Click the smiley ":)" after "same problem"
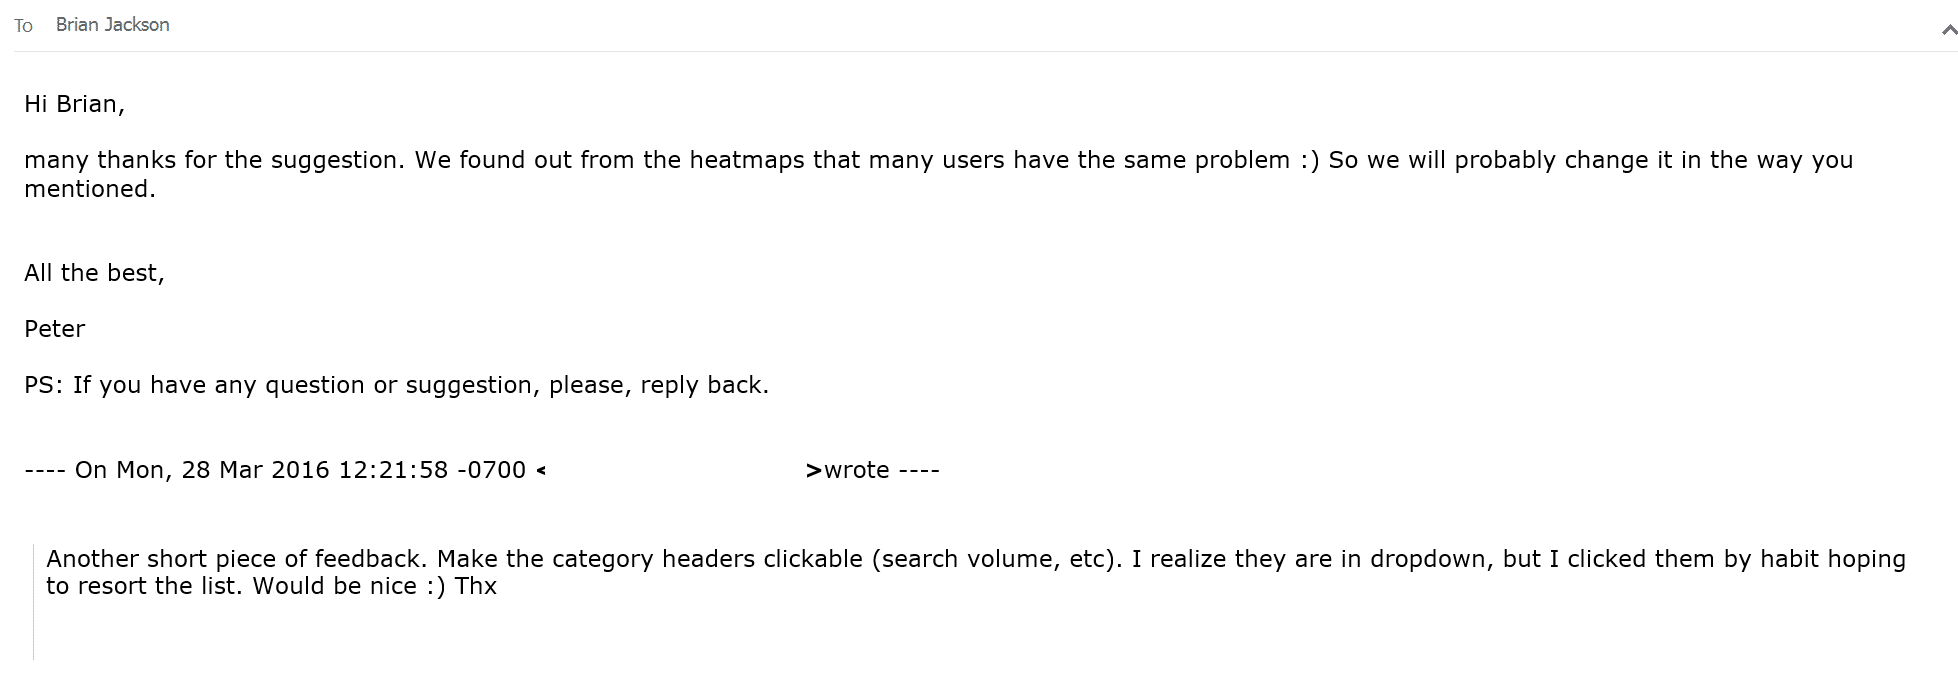Screen dimensions: 1958x698 pyautogui.click(x=1309, y=160)
